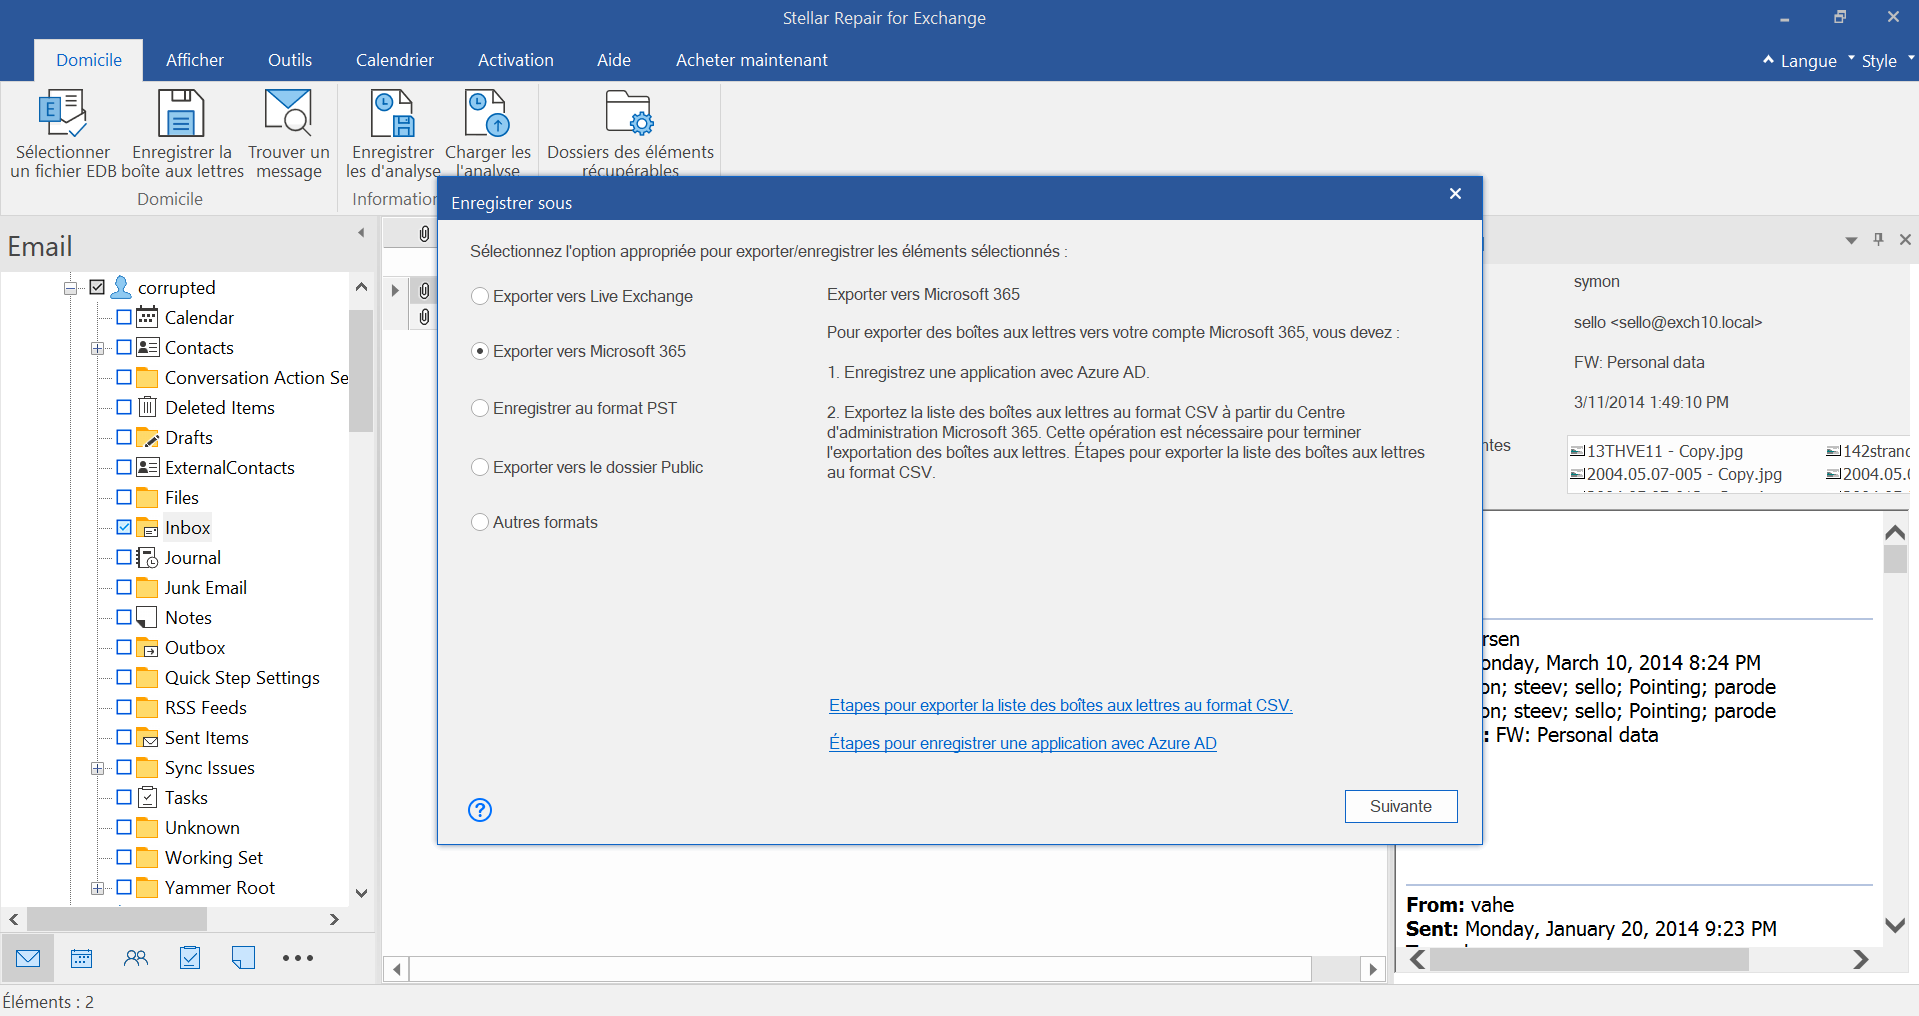Select Enregistrer au format PST option
The width and height of the screenshot is (1919, 1016).
click(480, 408)
